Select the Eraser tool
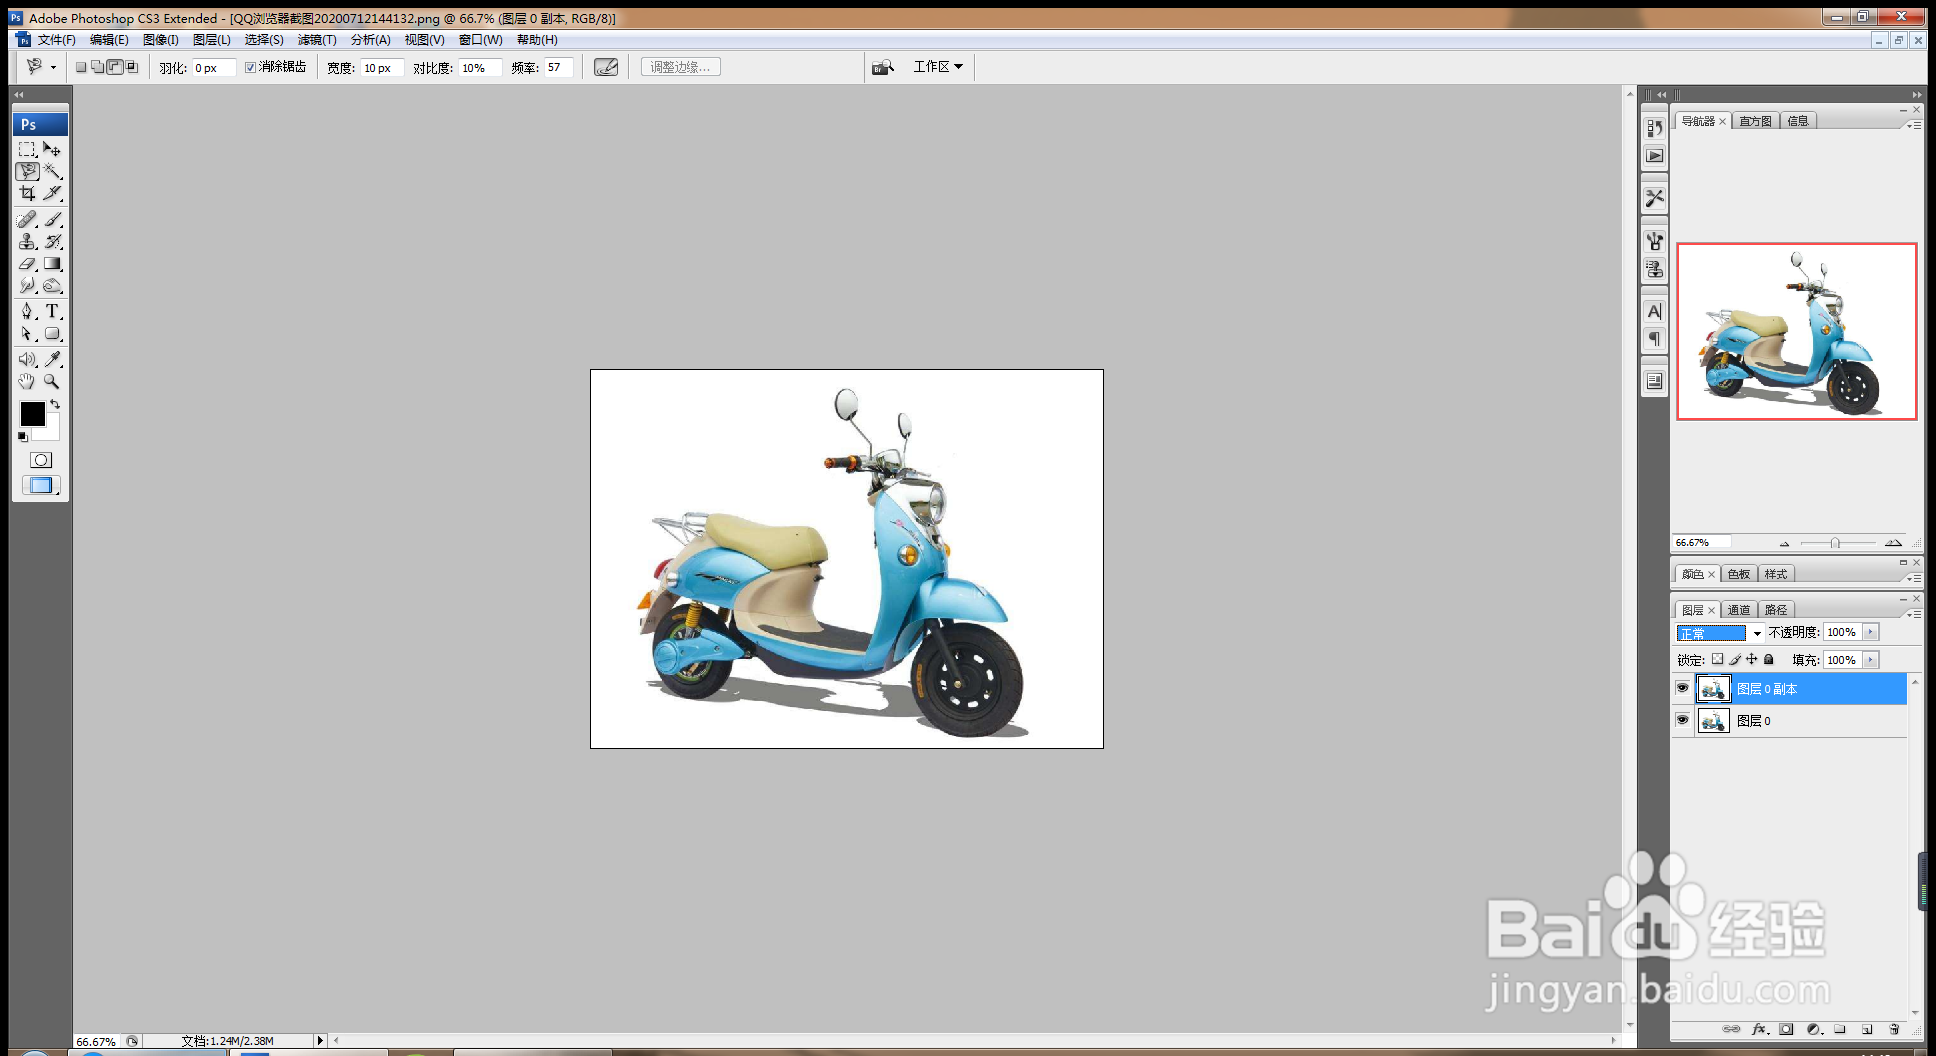This screenshot has width=1936, height=1056. tap(27, 264)
